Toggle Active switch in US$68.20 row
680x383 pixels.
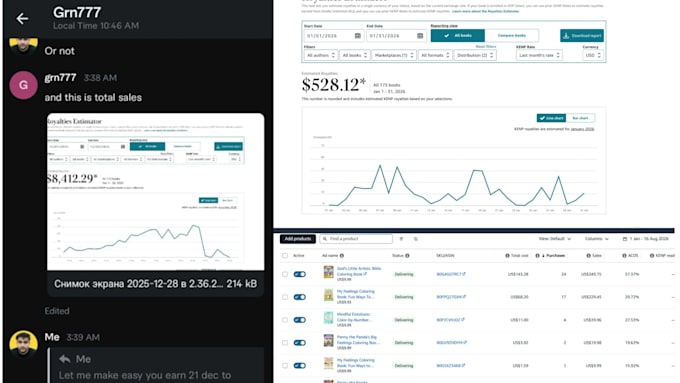click(300, 297)
